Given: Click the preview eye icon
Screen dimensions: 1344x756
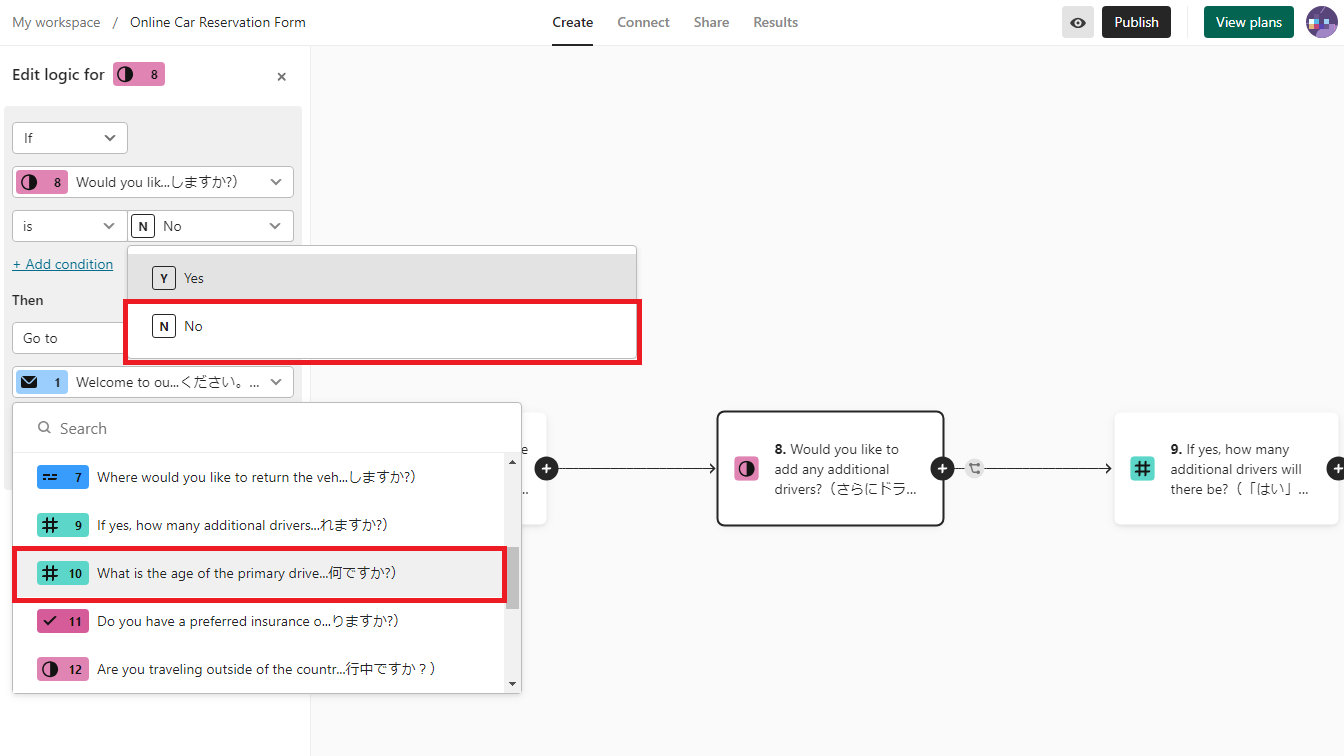Looking at the screenshot, I should [1077, 22].
